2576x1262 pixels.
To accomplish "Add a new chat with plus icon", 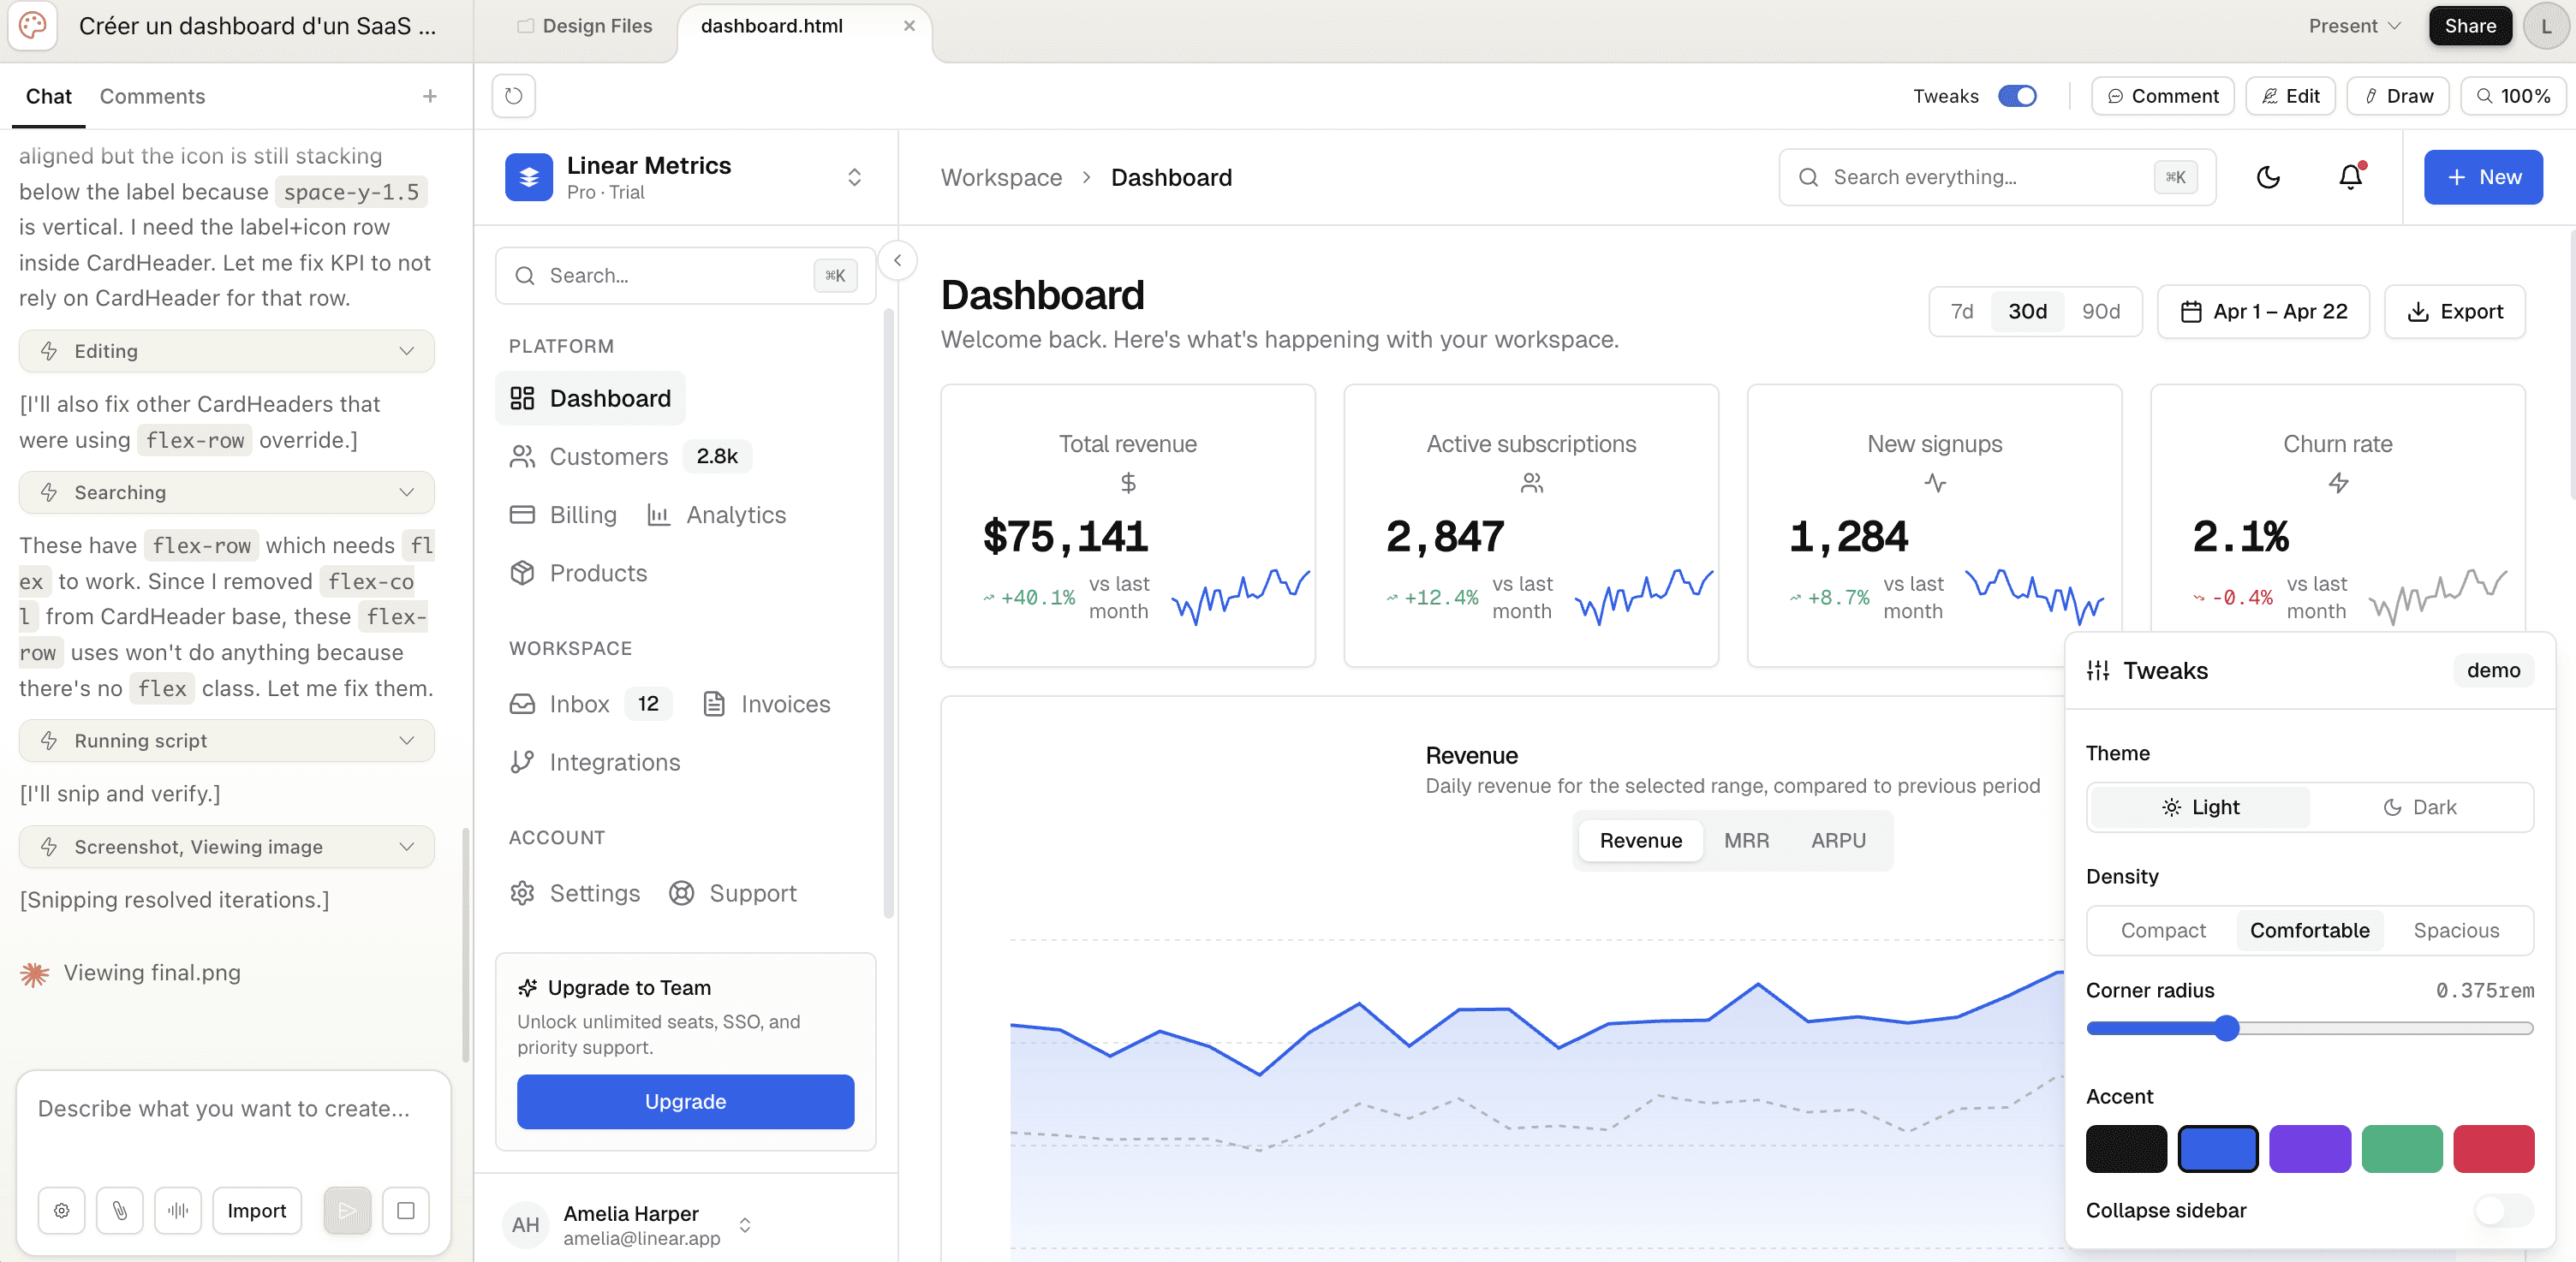I will pyautogui.click(x=430, y=96).
